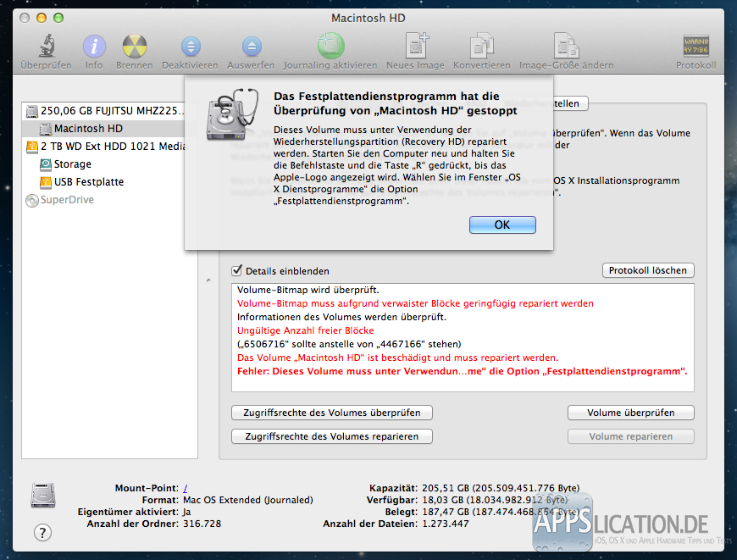Click the log line Volume-Bitmap wird überprüft

pyautogui.click(x=308, y=290)
